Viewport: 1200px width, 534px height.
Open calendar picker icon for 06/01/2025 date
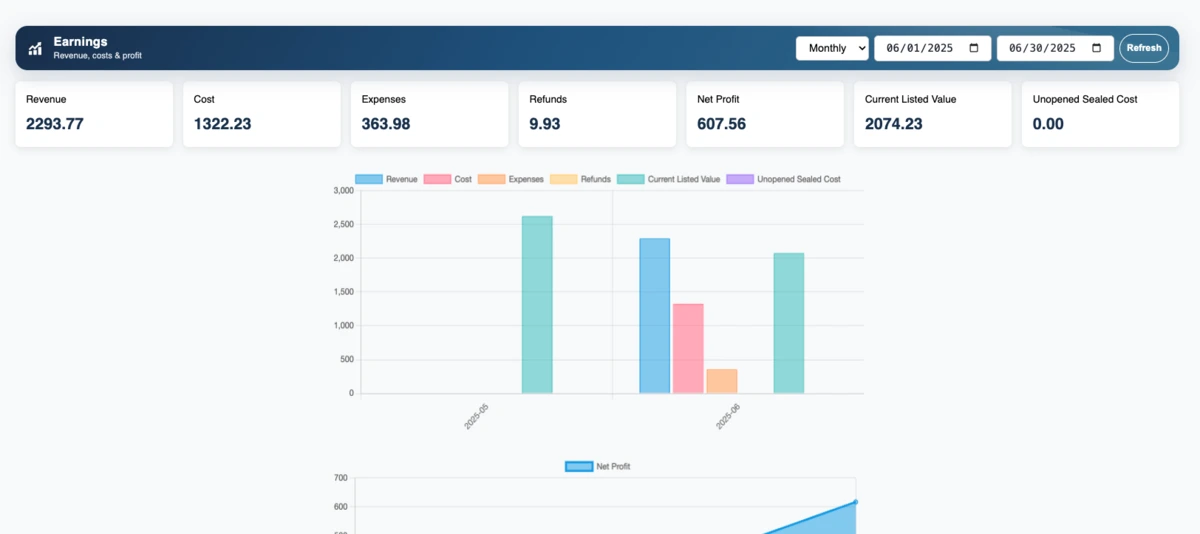[974, 48]
